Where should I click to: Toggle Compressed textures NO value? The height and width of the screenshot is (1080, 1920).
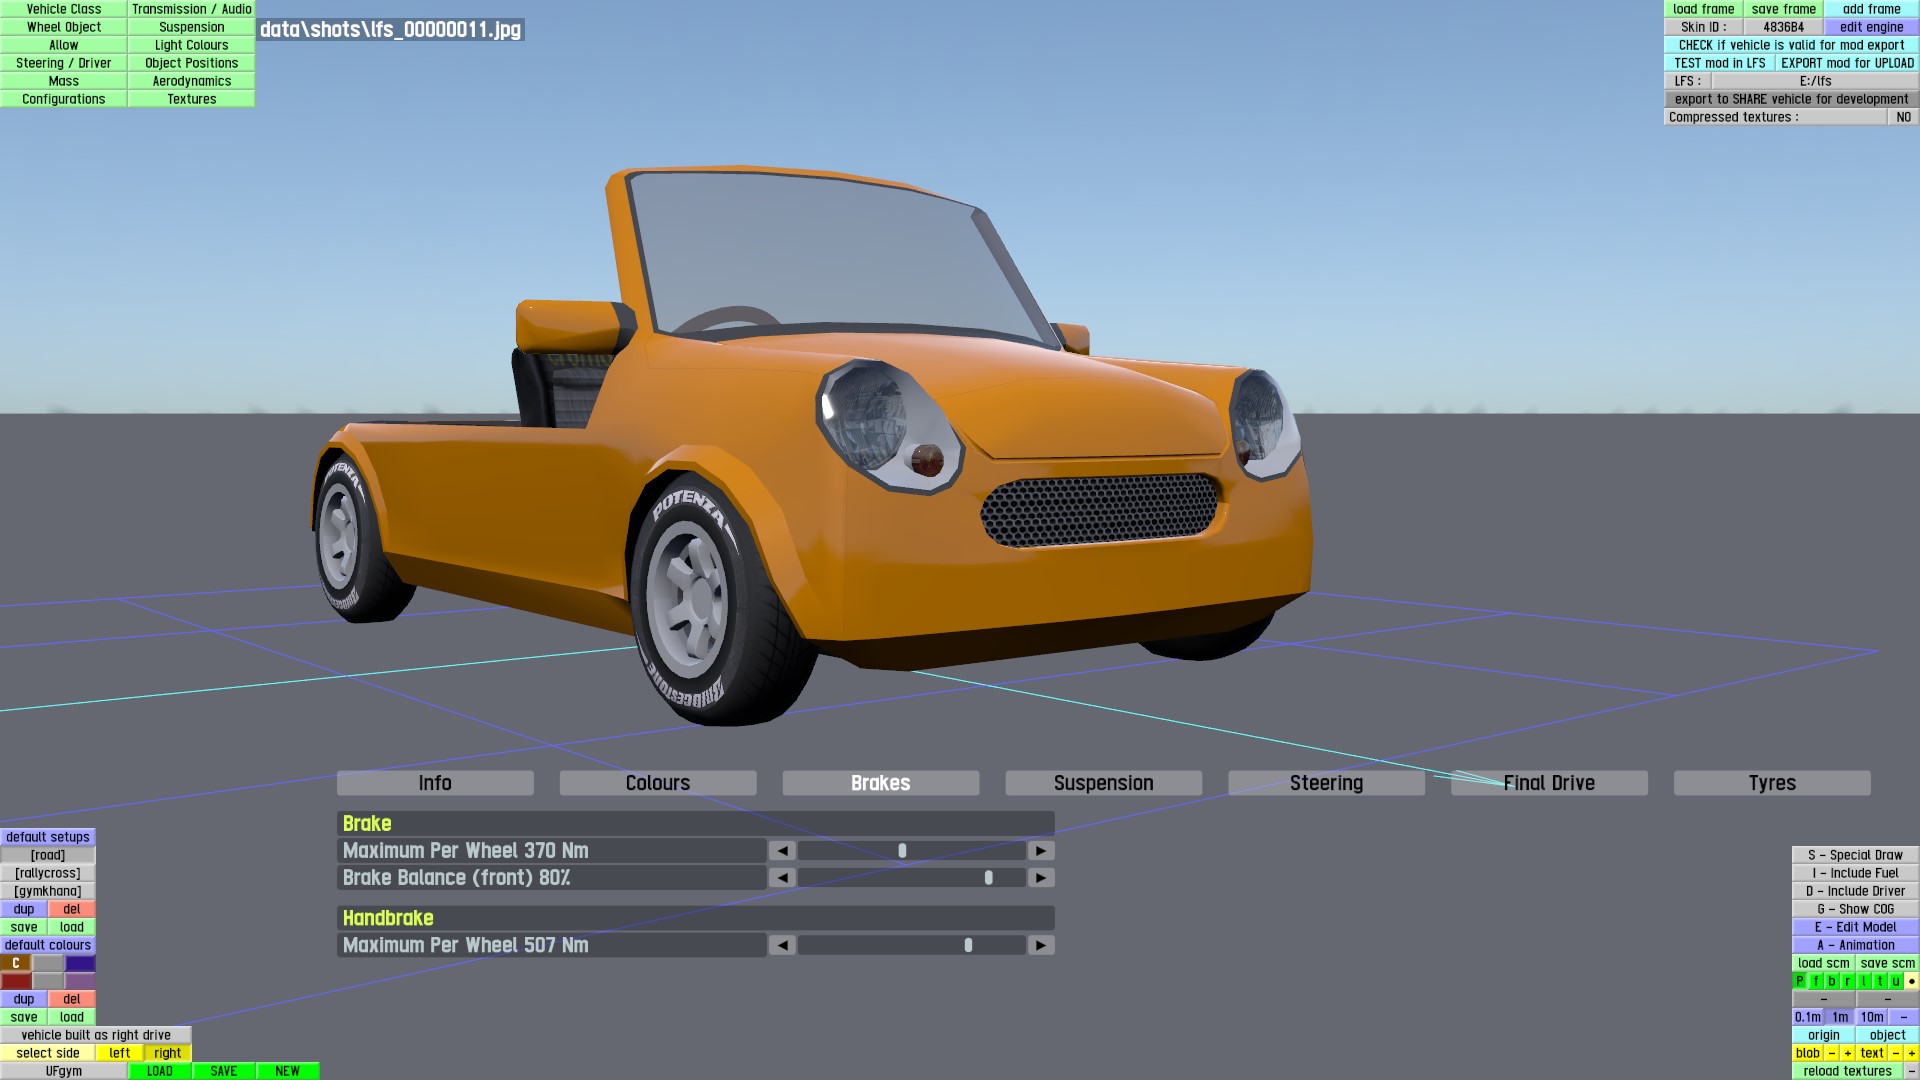pos(1903,117)
